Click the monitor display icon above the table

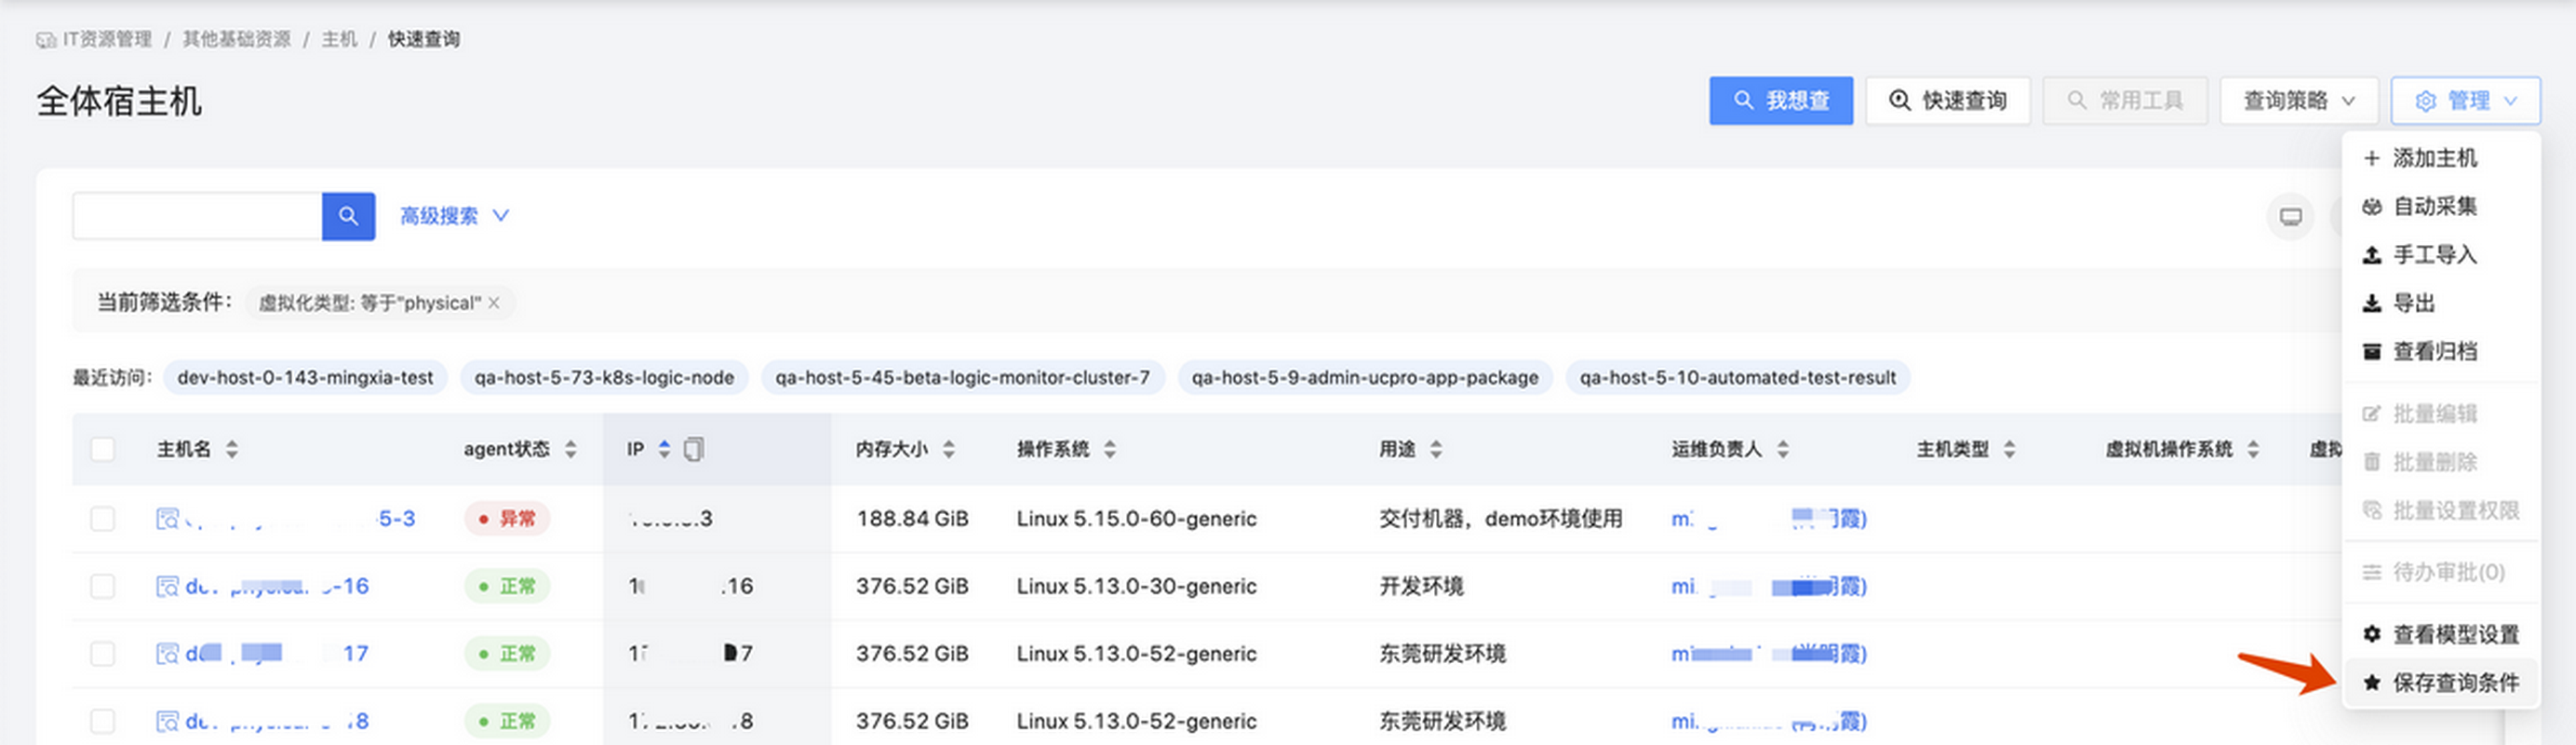tap(2290, 217)
